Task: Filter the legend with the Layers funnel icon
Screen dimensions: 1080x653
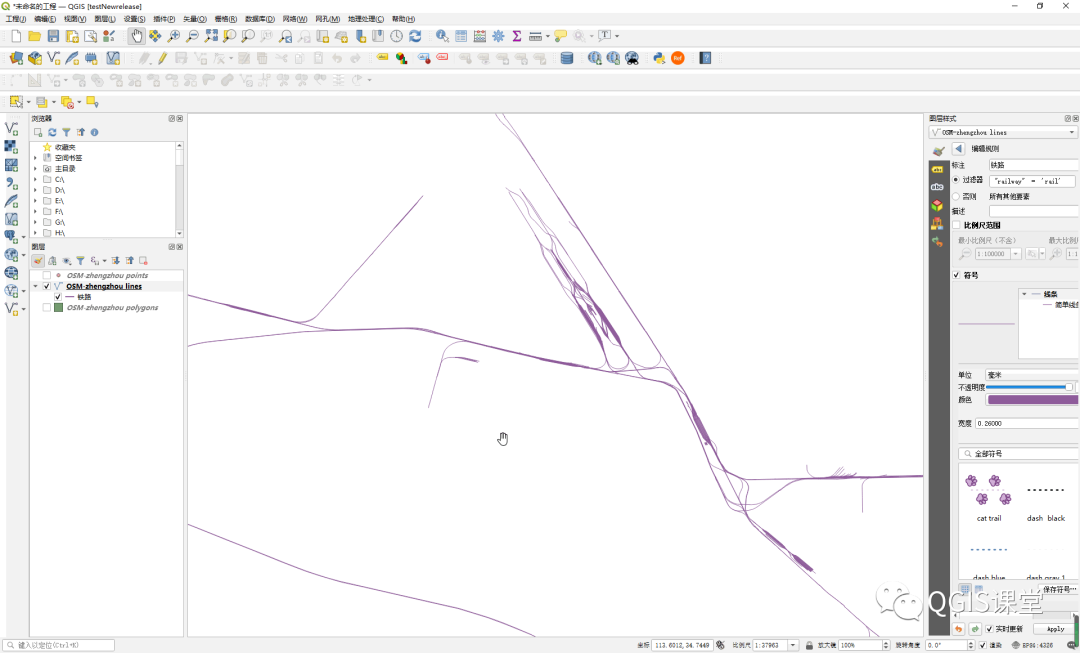Action: click(80, 260)
